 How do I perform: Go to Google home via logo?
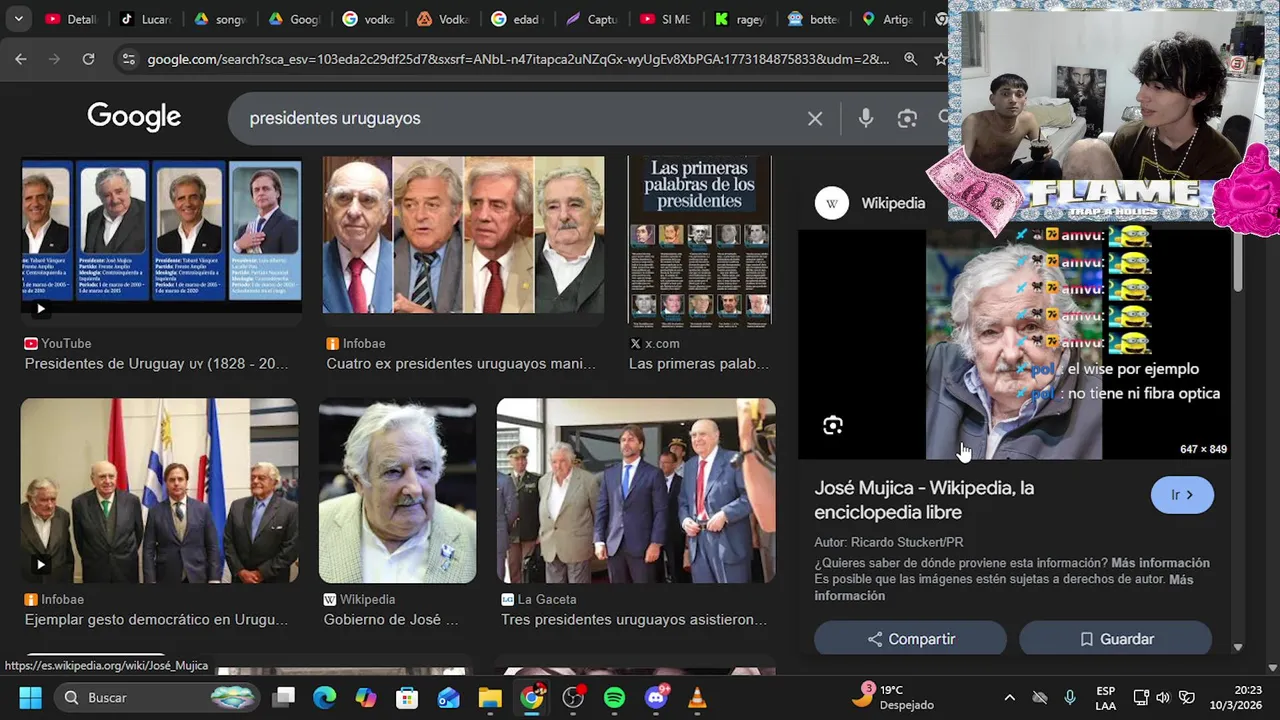134,117
